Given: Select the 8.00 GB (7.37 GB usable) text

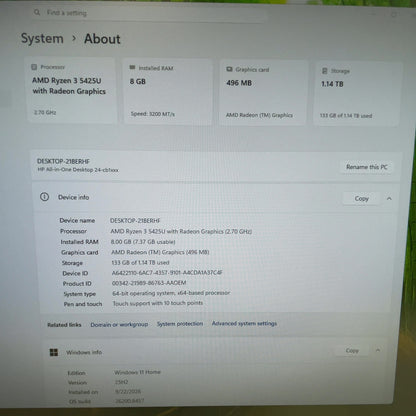Looking at the screenshot, I should coord(143,242).
